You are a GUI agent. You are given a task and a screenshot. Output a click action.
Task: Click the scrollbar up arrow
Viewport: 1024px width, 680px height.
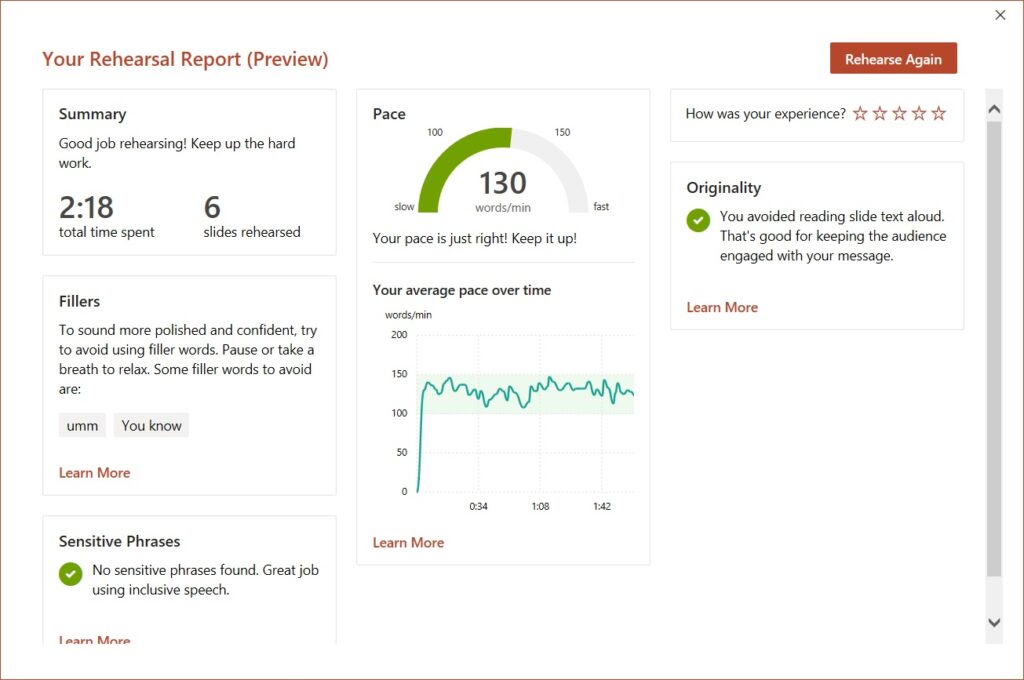994,108
